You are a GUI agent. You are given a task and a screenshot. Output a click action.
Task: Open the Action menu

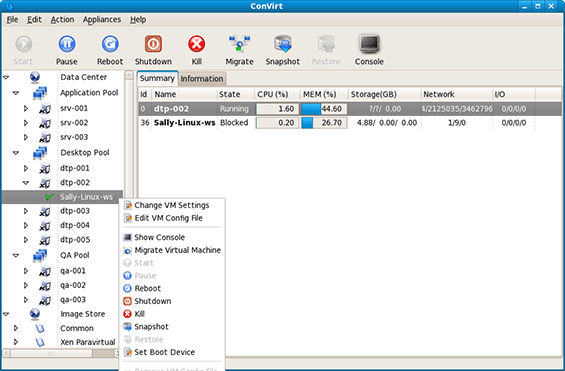[62, 20]
